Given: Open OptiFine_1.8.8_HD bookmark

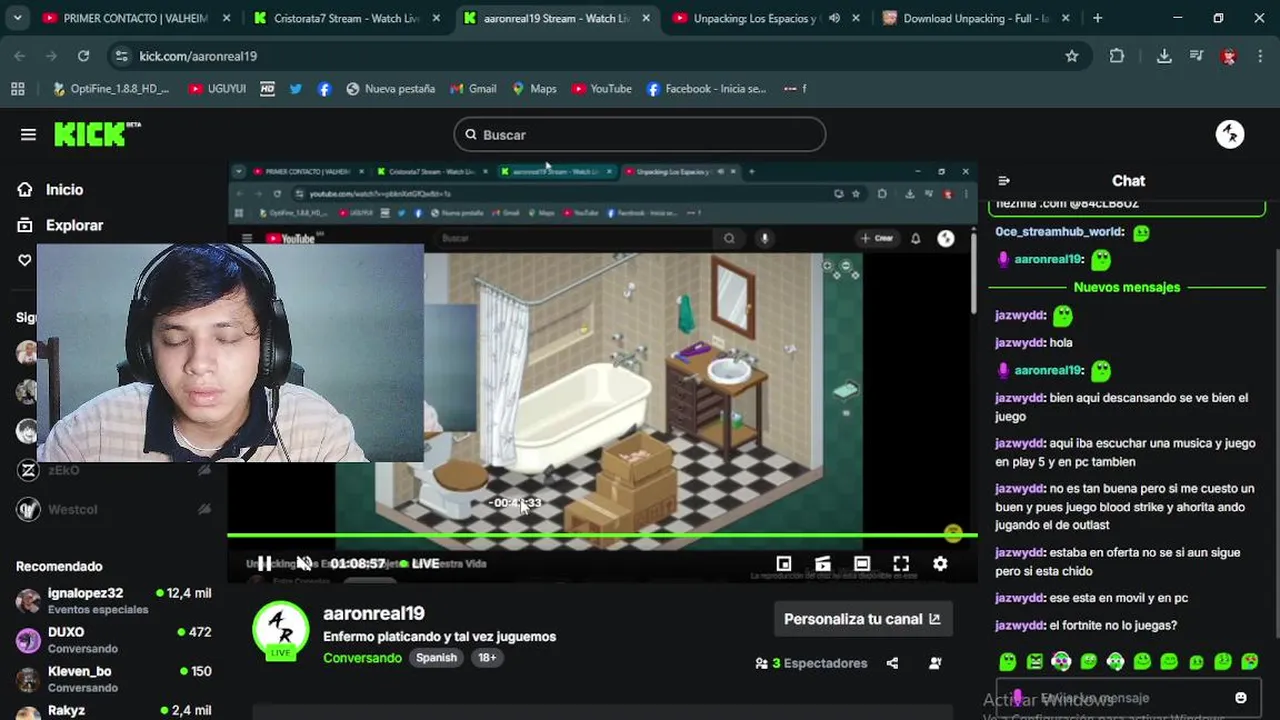Looking at the screenshot, I should pos(111,89).
